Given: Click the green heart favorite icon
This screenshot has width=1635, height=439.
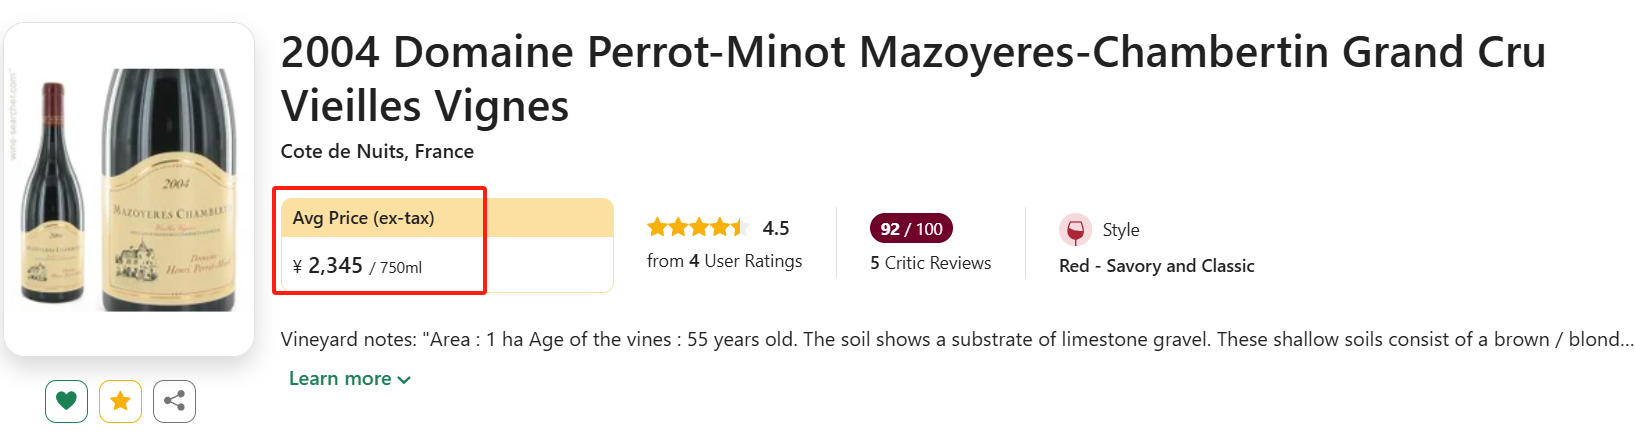Looking at the screenshot, I should [x=66, y=401].
